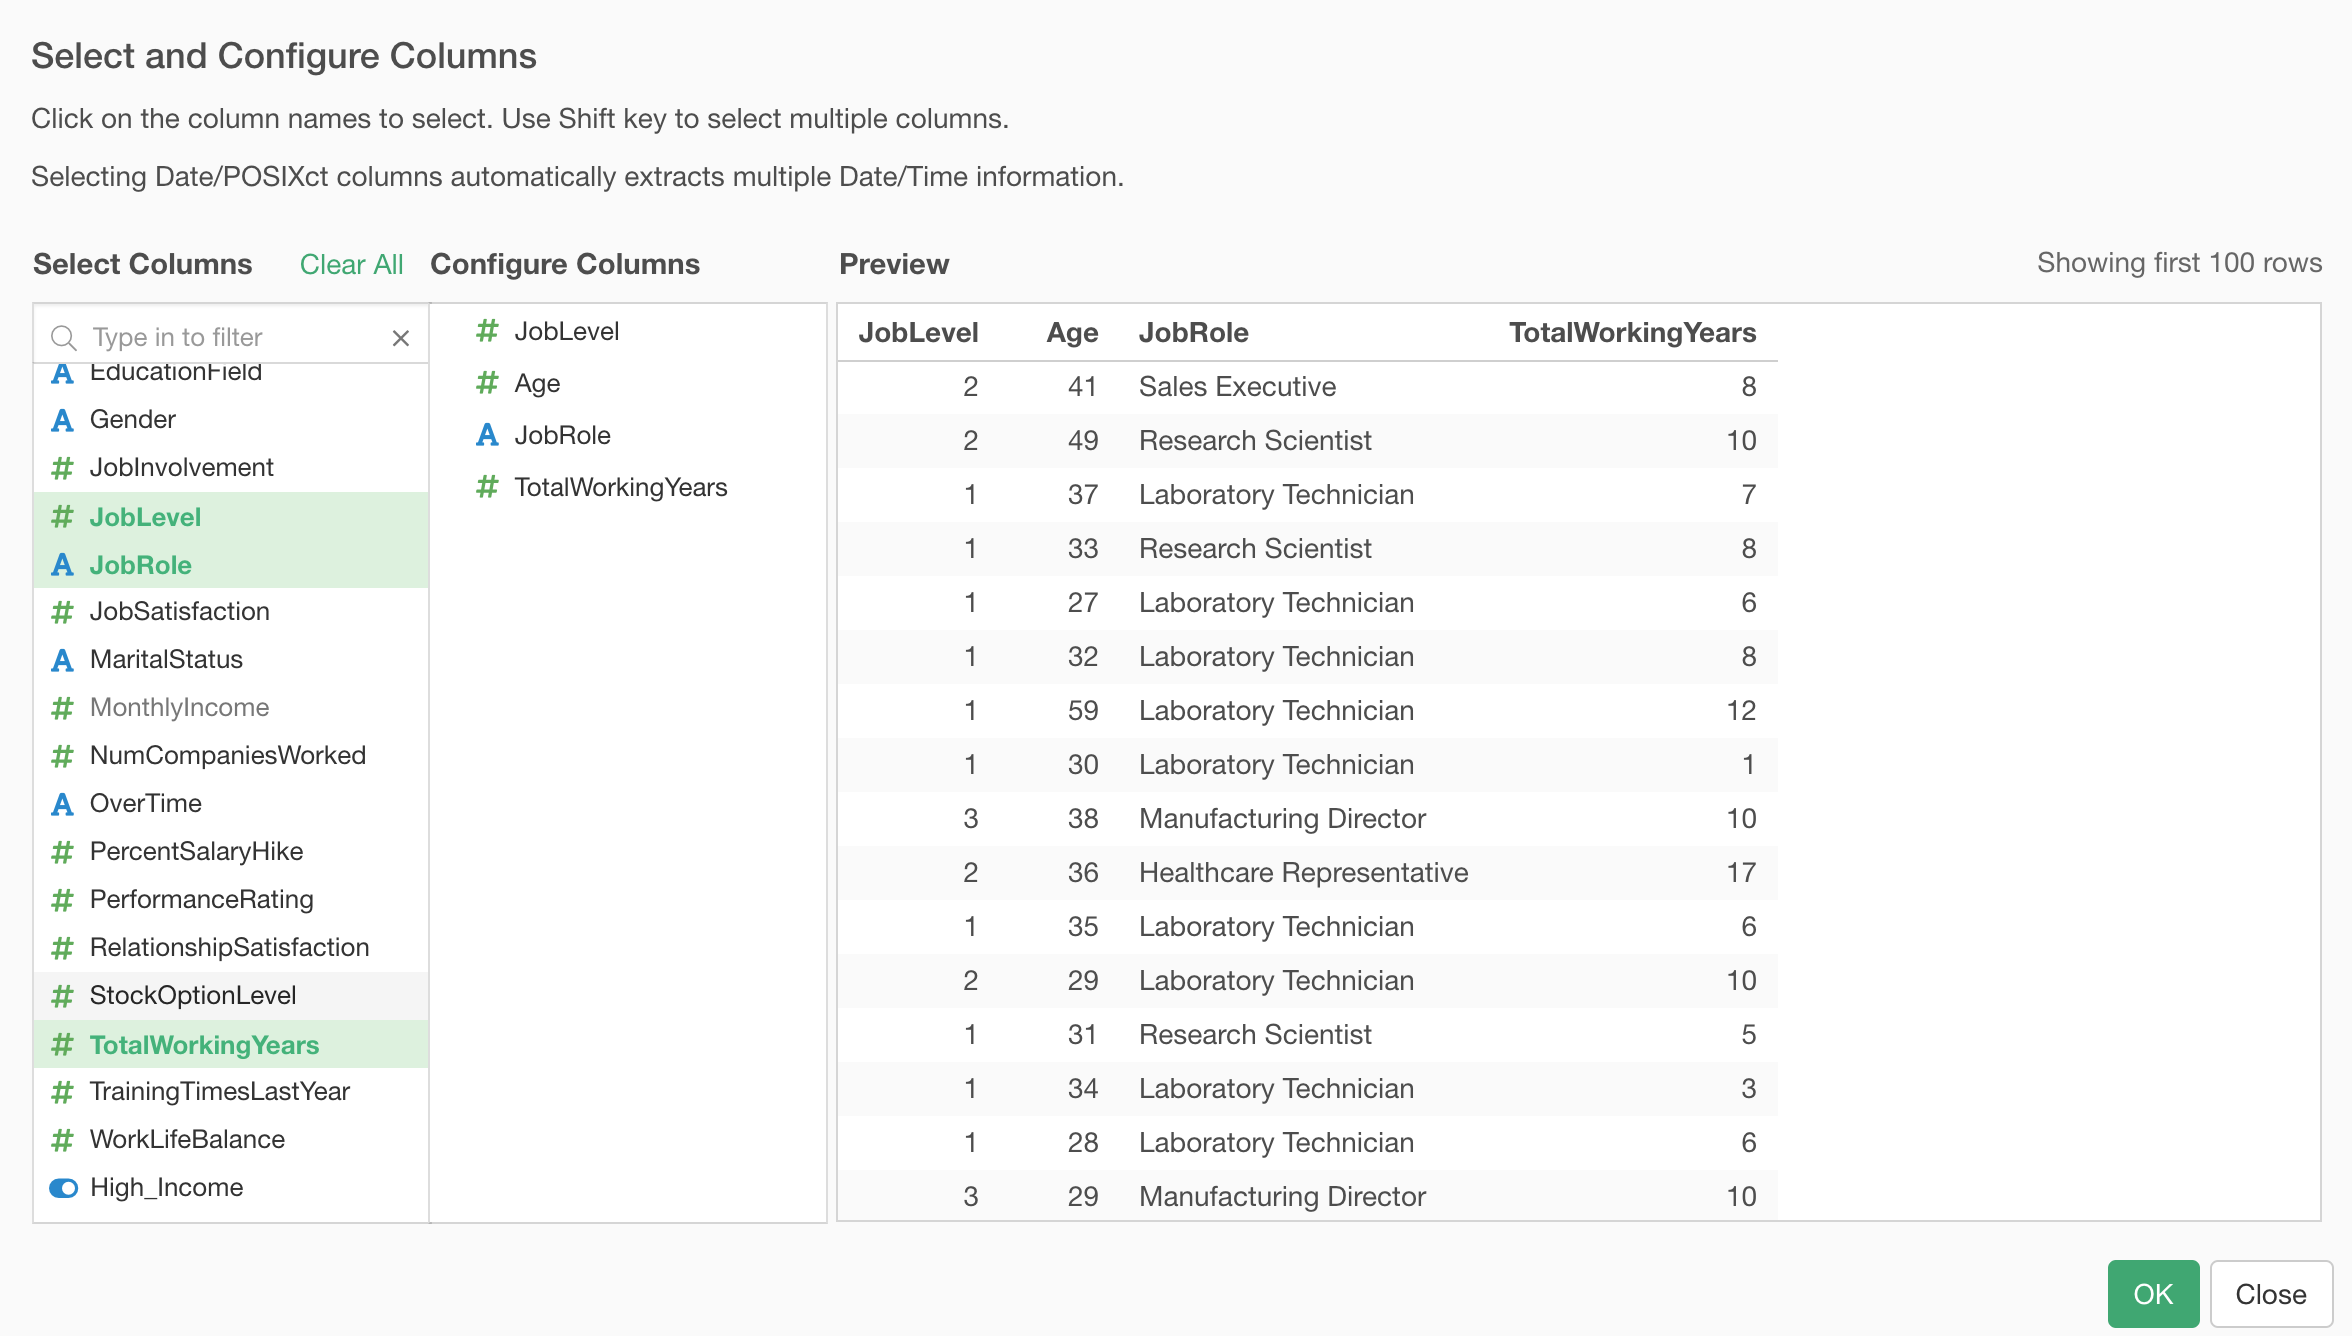This screenshot has width=2352, height=1336.
Task: Select the TrainingTimesLastYear column
Action: [x=219, y=1091]
